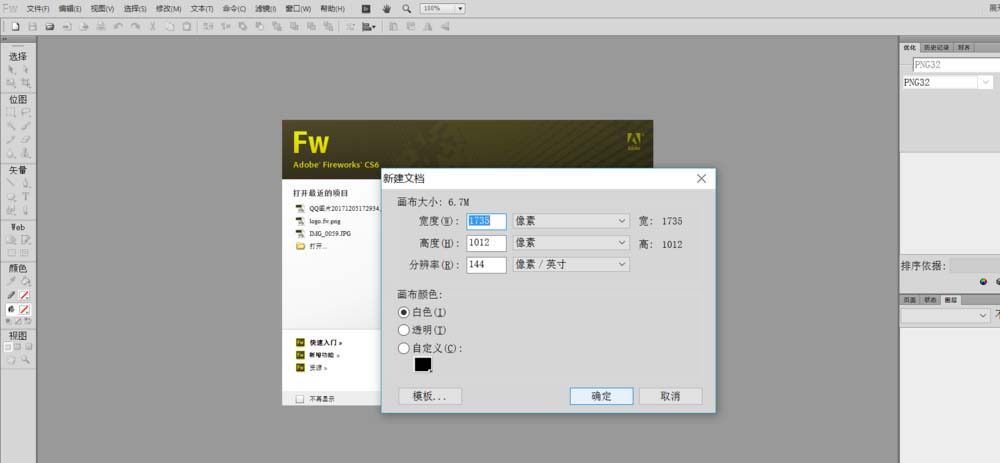The height and width of the screenshot is (463, 1000).
Task: Click the fill color paint bucket icon
Action: (11, 310)
